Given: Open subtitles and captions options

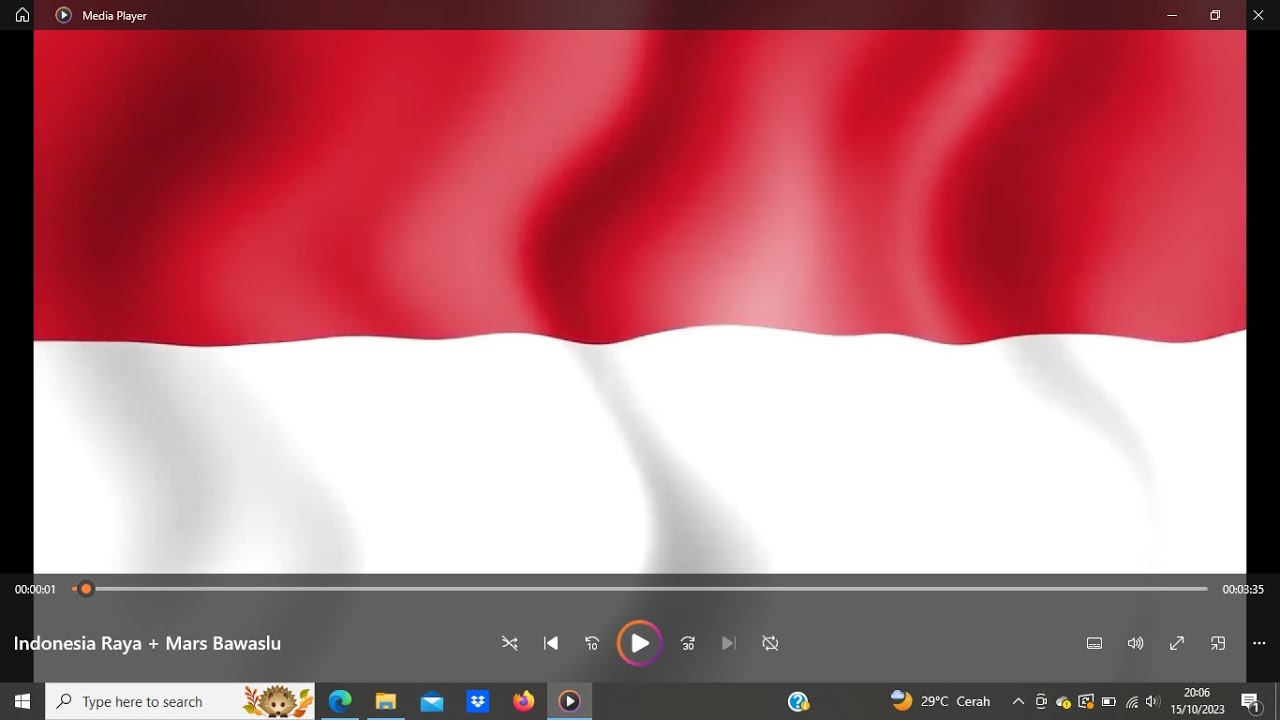Looking at the screenshot, I should (1094, 643).
